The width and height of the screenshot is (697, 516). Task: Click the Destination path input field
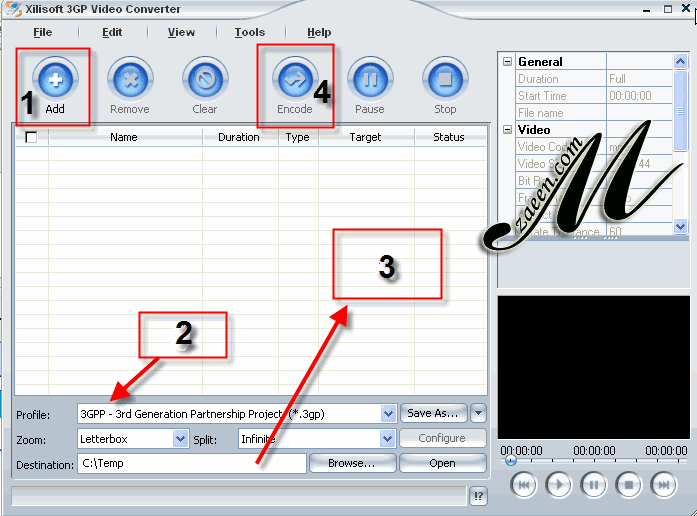tap(192, 463)
